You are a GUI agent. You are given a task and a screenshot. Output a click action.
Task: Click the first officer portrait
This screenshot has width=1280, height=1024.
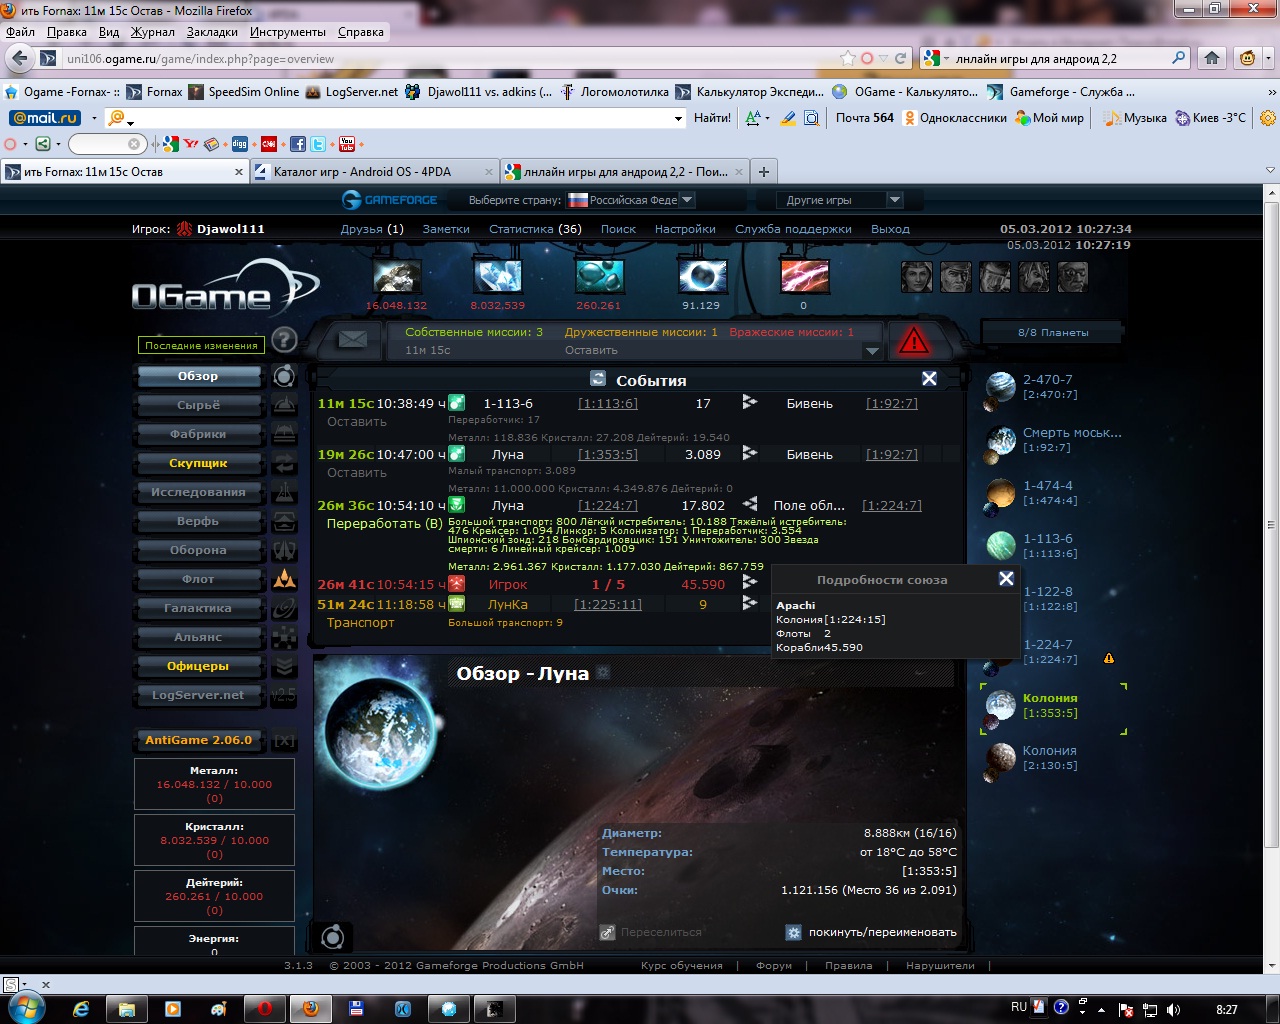(x=916, y=276)
